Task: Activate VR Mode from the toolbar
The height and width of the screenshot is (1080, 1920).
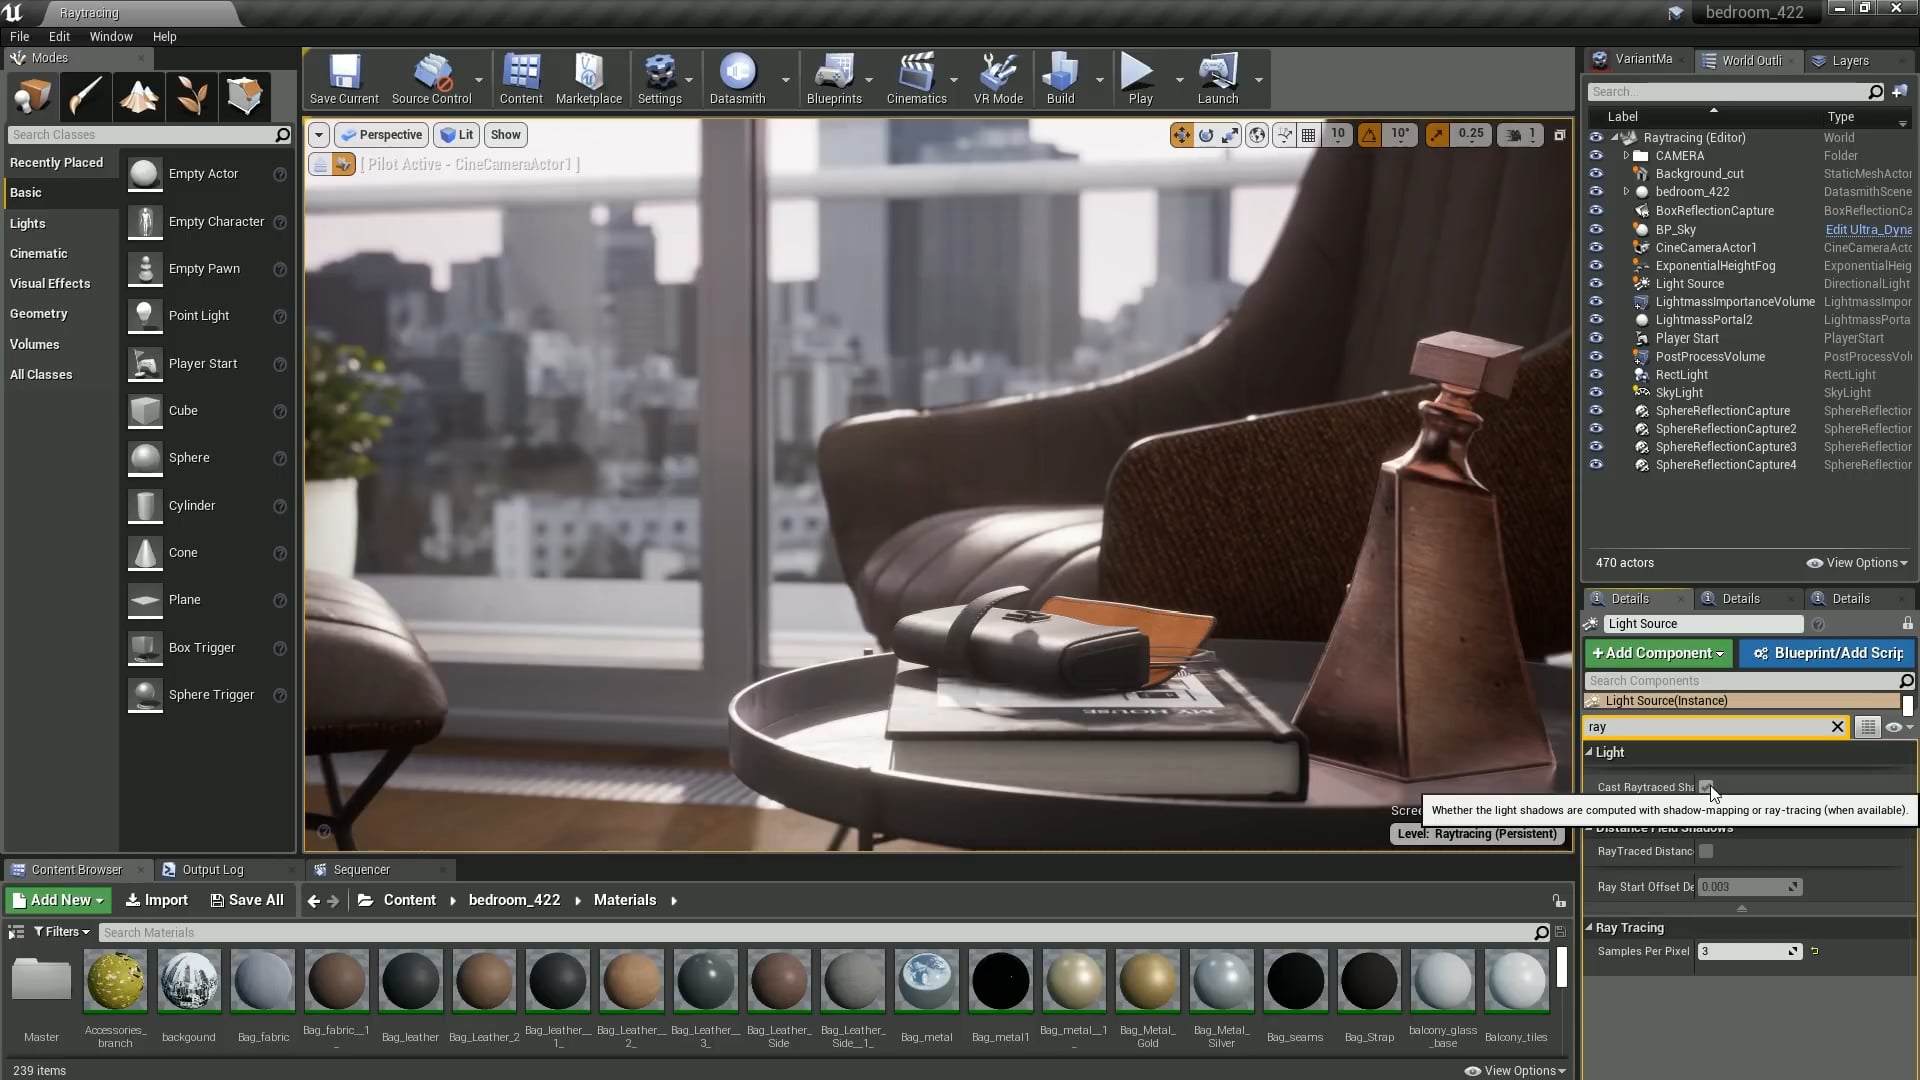Action: pos(997,79)
